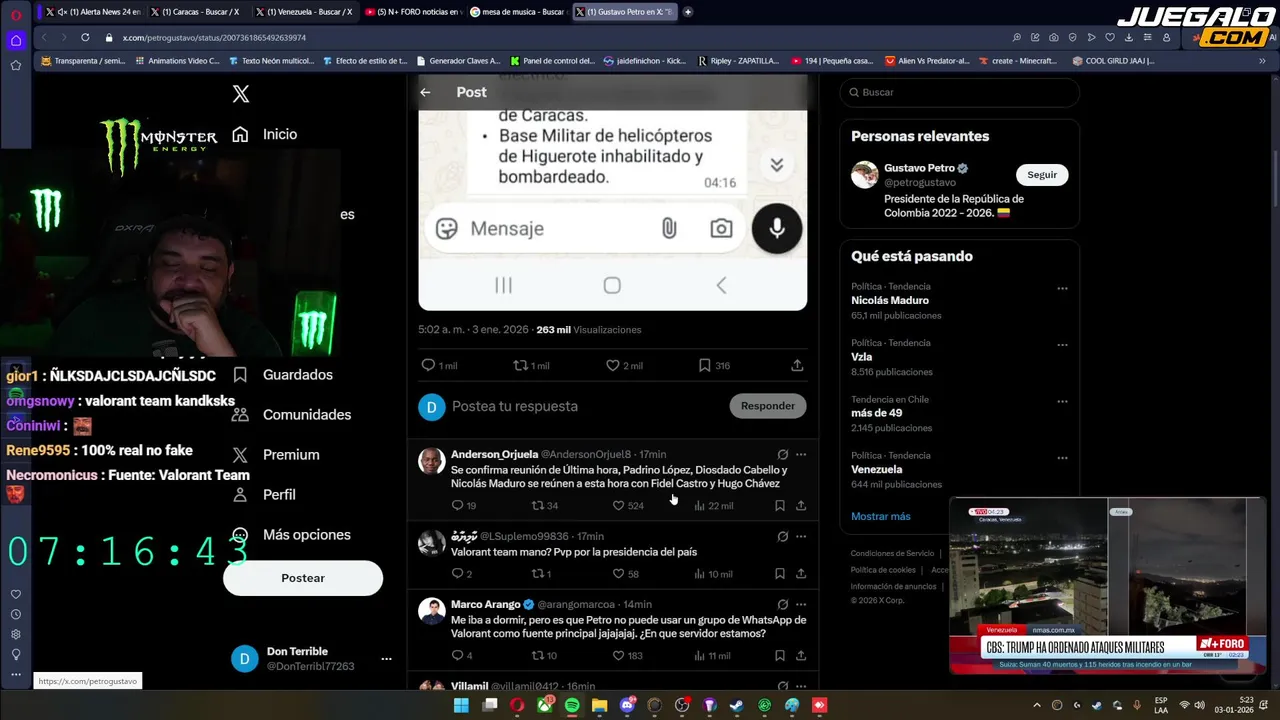Open the Generador Claves bookmark
The image size is (1280, 720).
[x=458, y=61]
